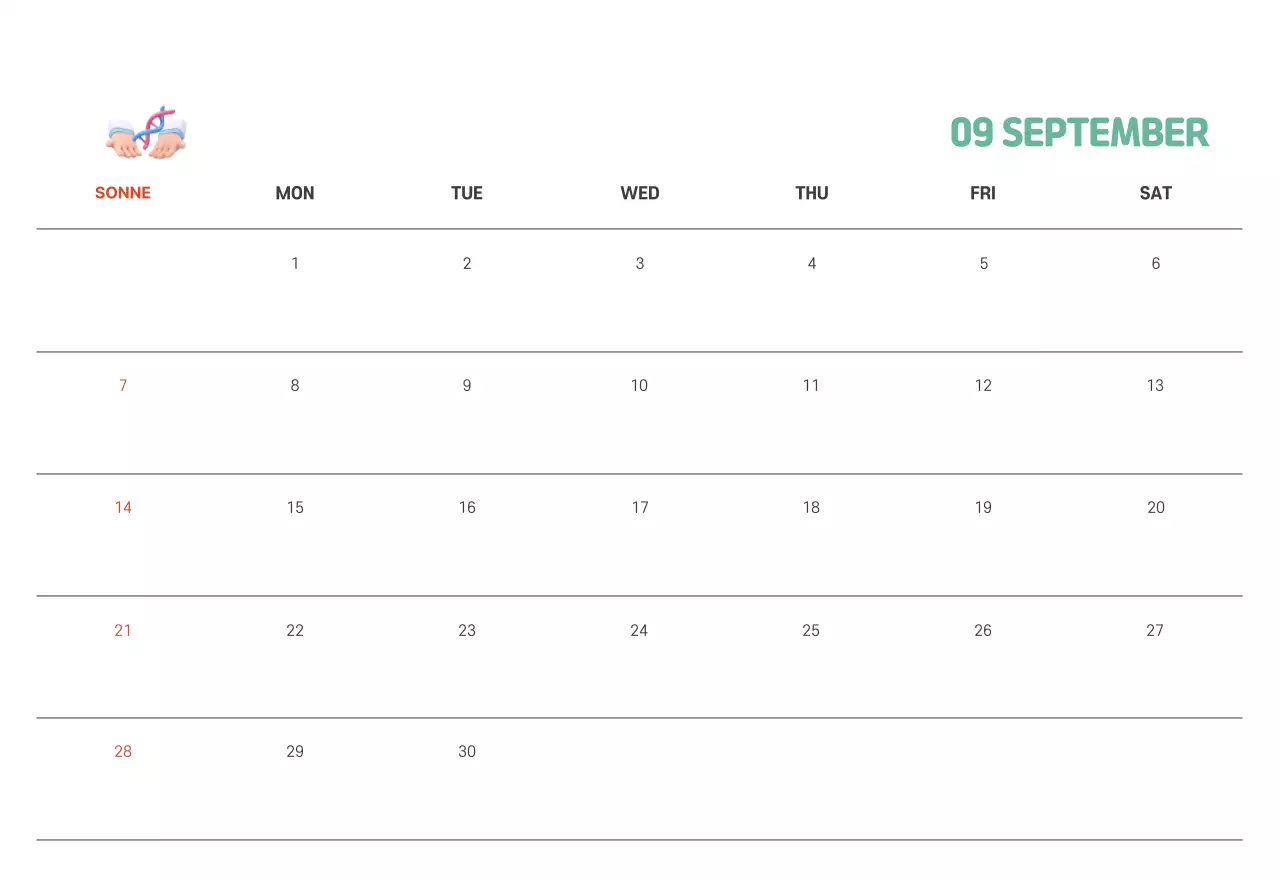Click the 09 SEPTEMBER title
Screen dimensions: 1280x880
coord(1079,132)
